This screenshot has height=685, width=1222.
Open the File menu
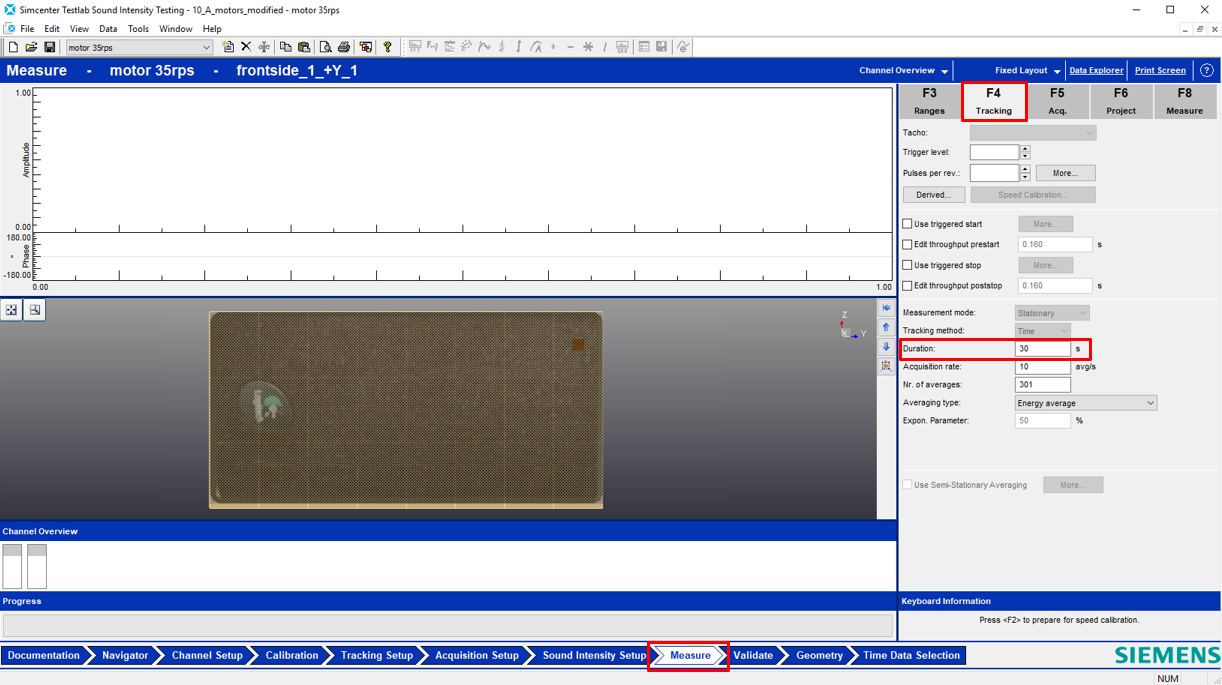tap(27, 29)
